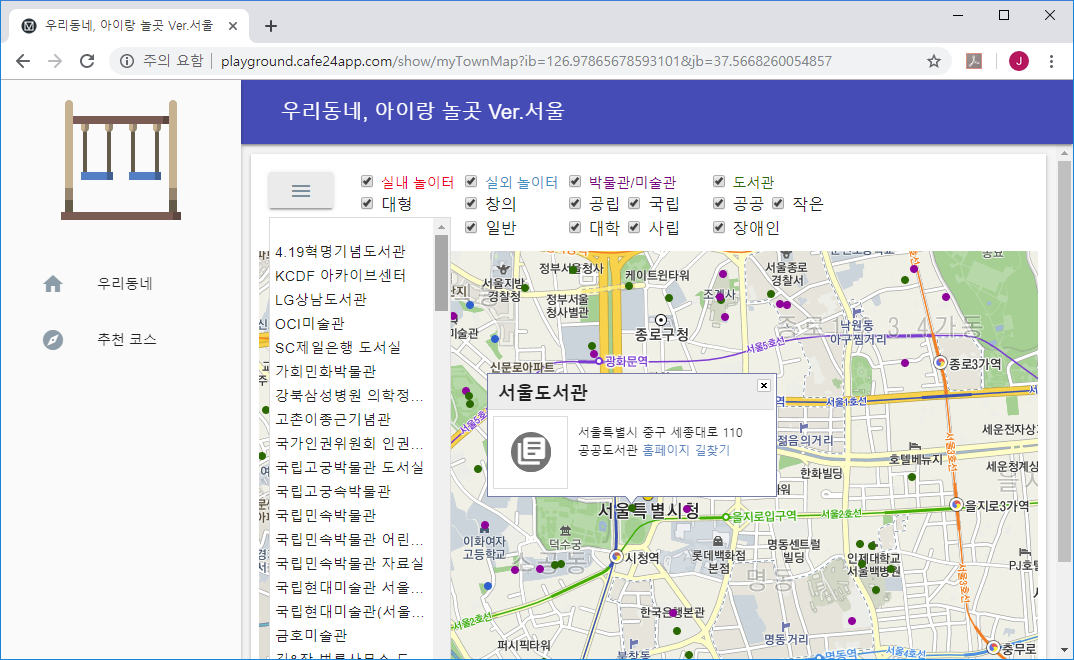Toggle the 대학 checkbox
This screenshot has height=660, width=1074.
coord(575,227)
